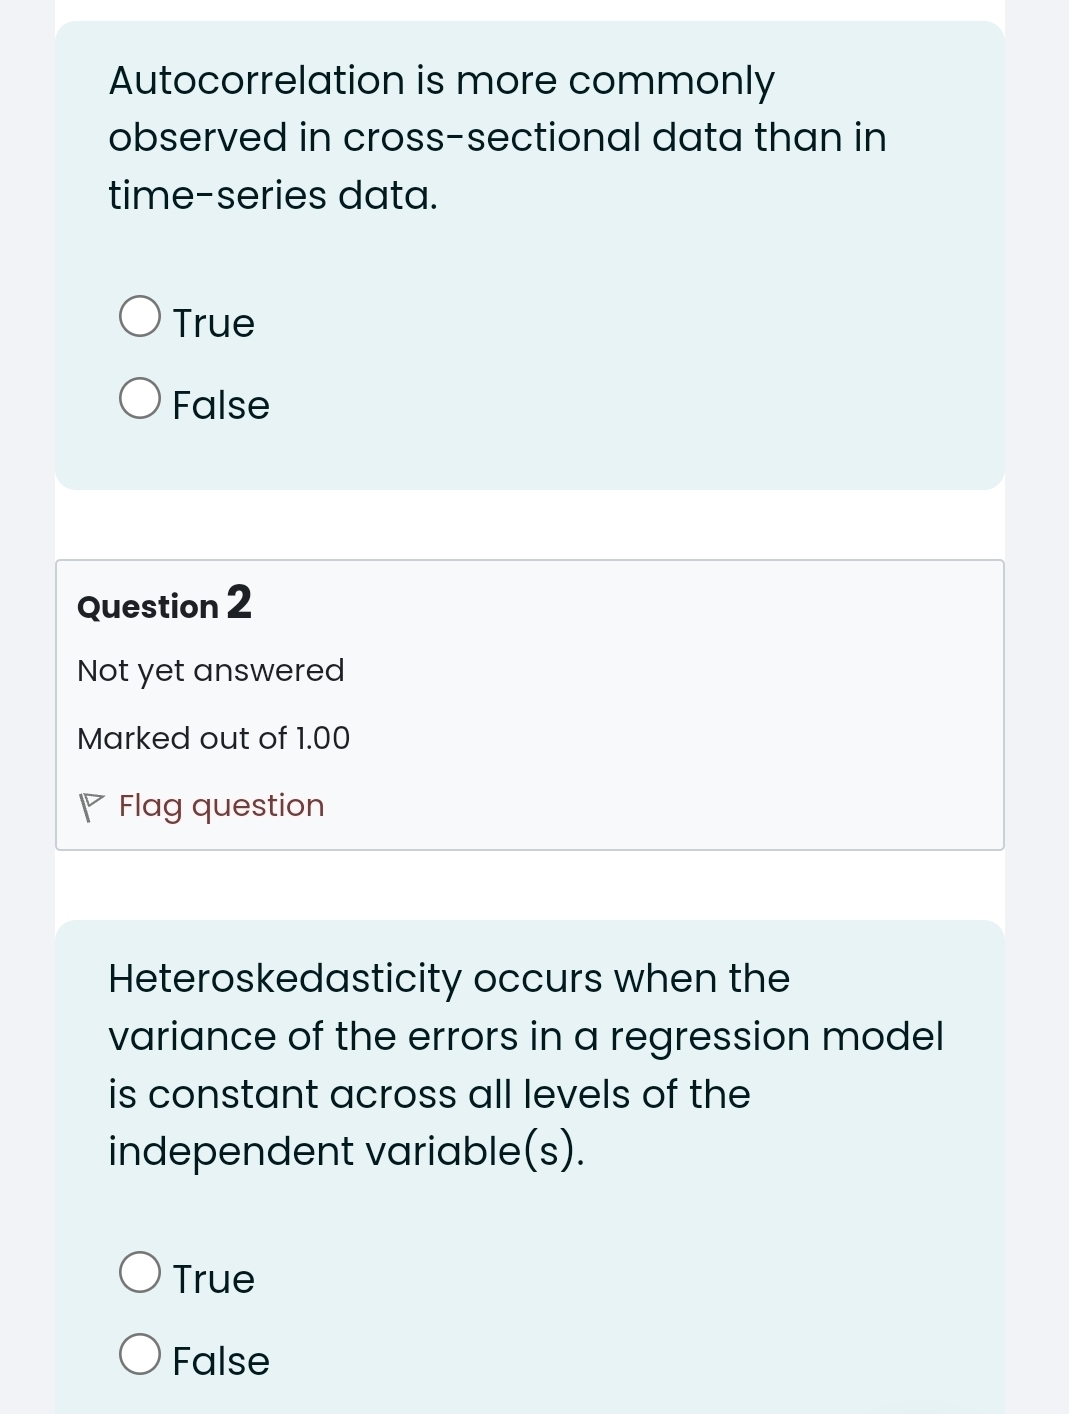Image resolution: width=1069 pixels, height=1414 pixels.
Task: Click the autocorrelation question statement text
Action: [x=496, y=137]
